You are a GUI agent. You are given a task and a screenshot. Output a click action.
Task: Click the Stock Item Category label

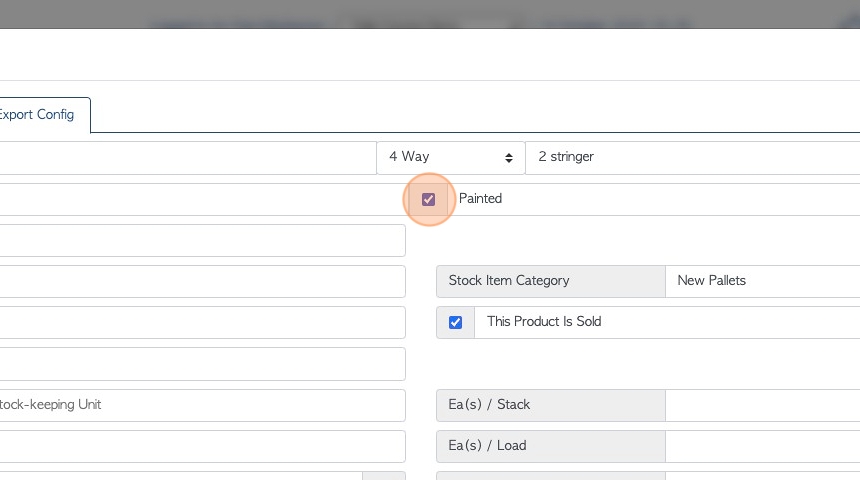551,281
